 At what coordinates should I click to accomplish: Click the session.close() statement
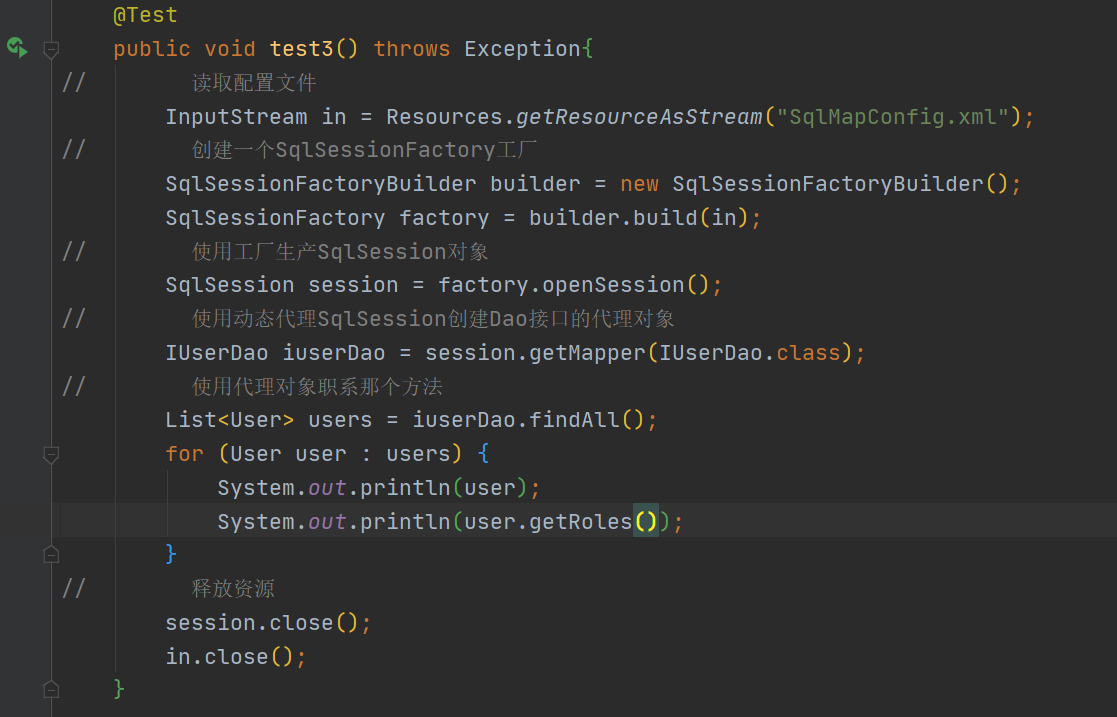[x=269, y=623]
